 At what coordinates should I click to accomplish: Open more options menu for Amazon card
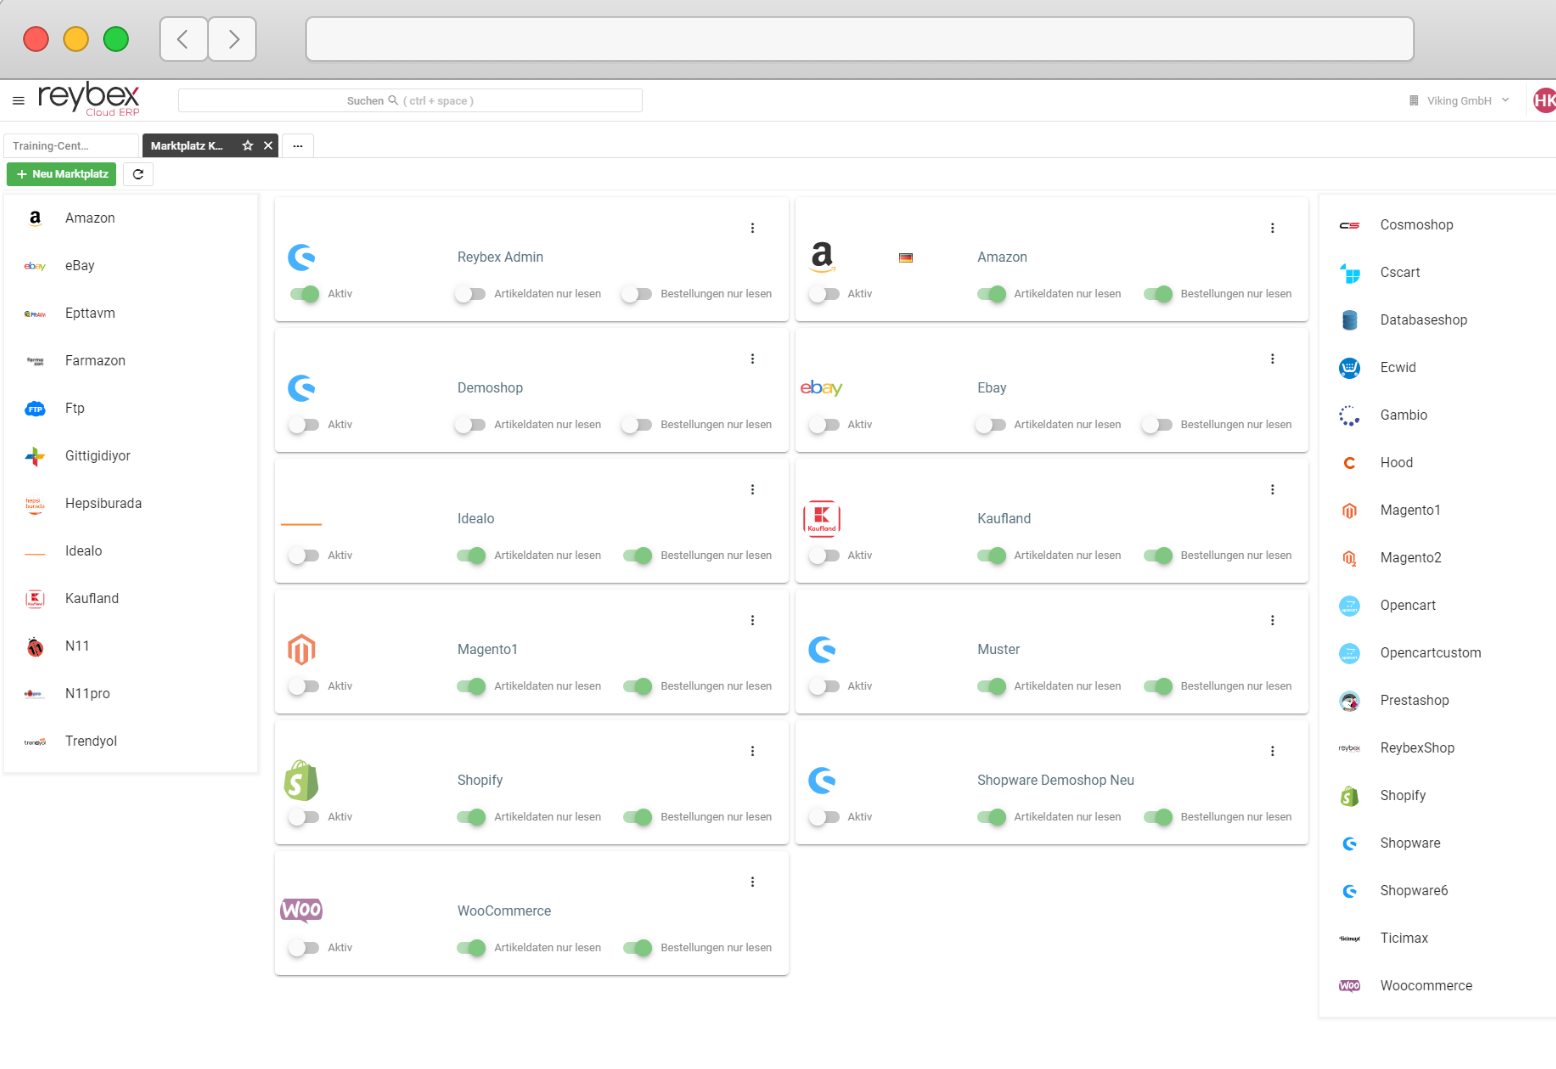pyautogui.click(x=1272, y=228)
